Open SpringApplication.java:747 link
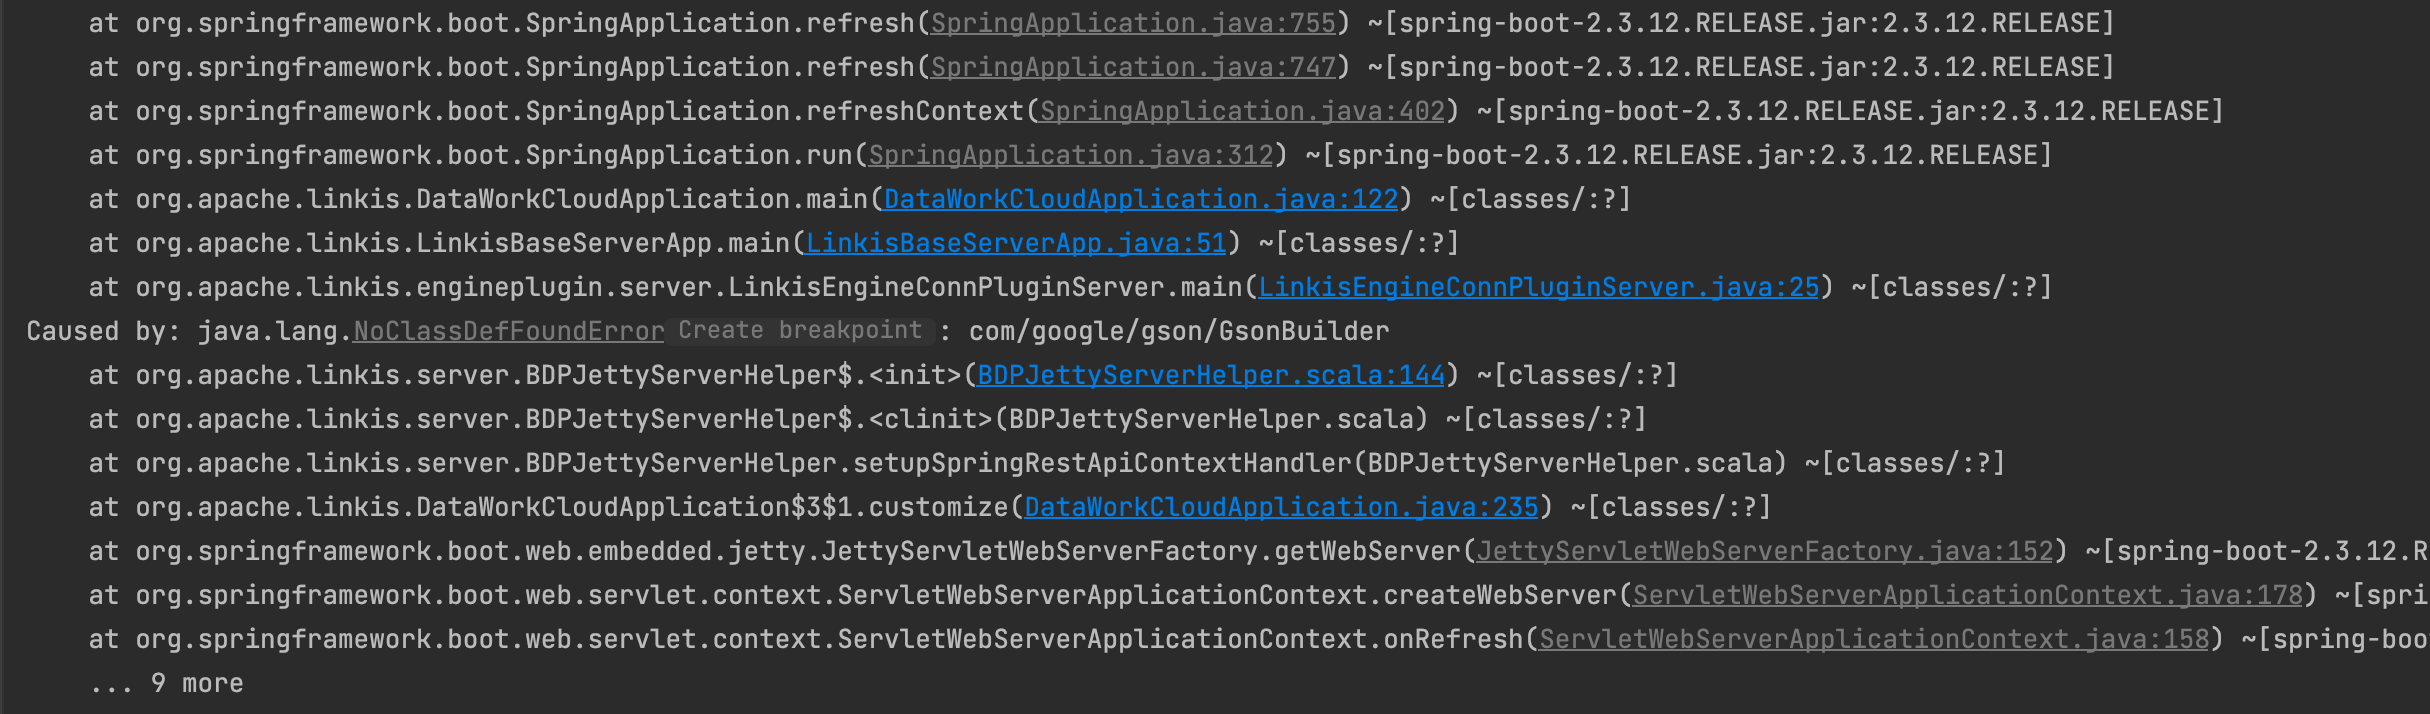Screen dimensions: 2430x714 tap(1133, 67)
